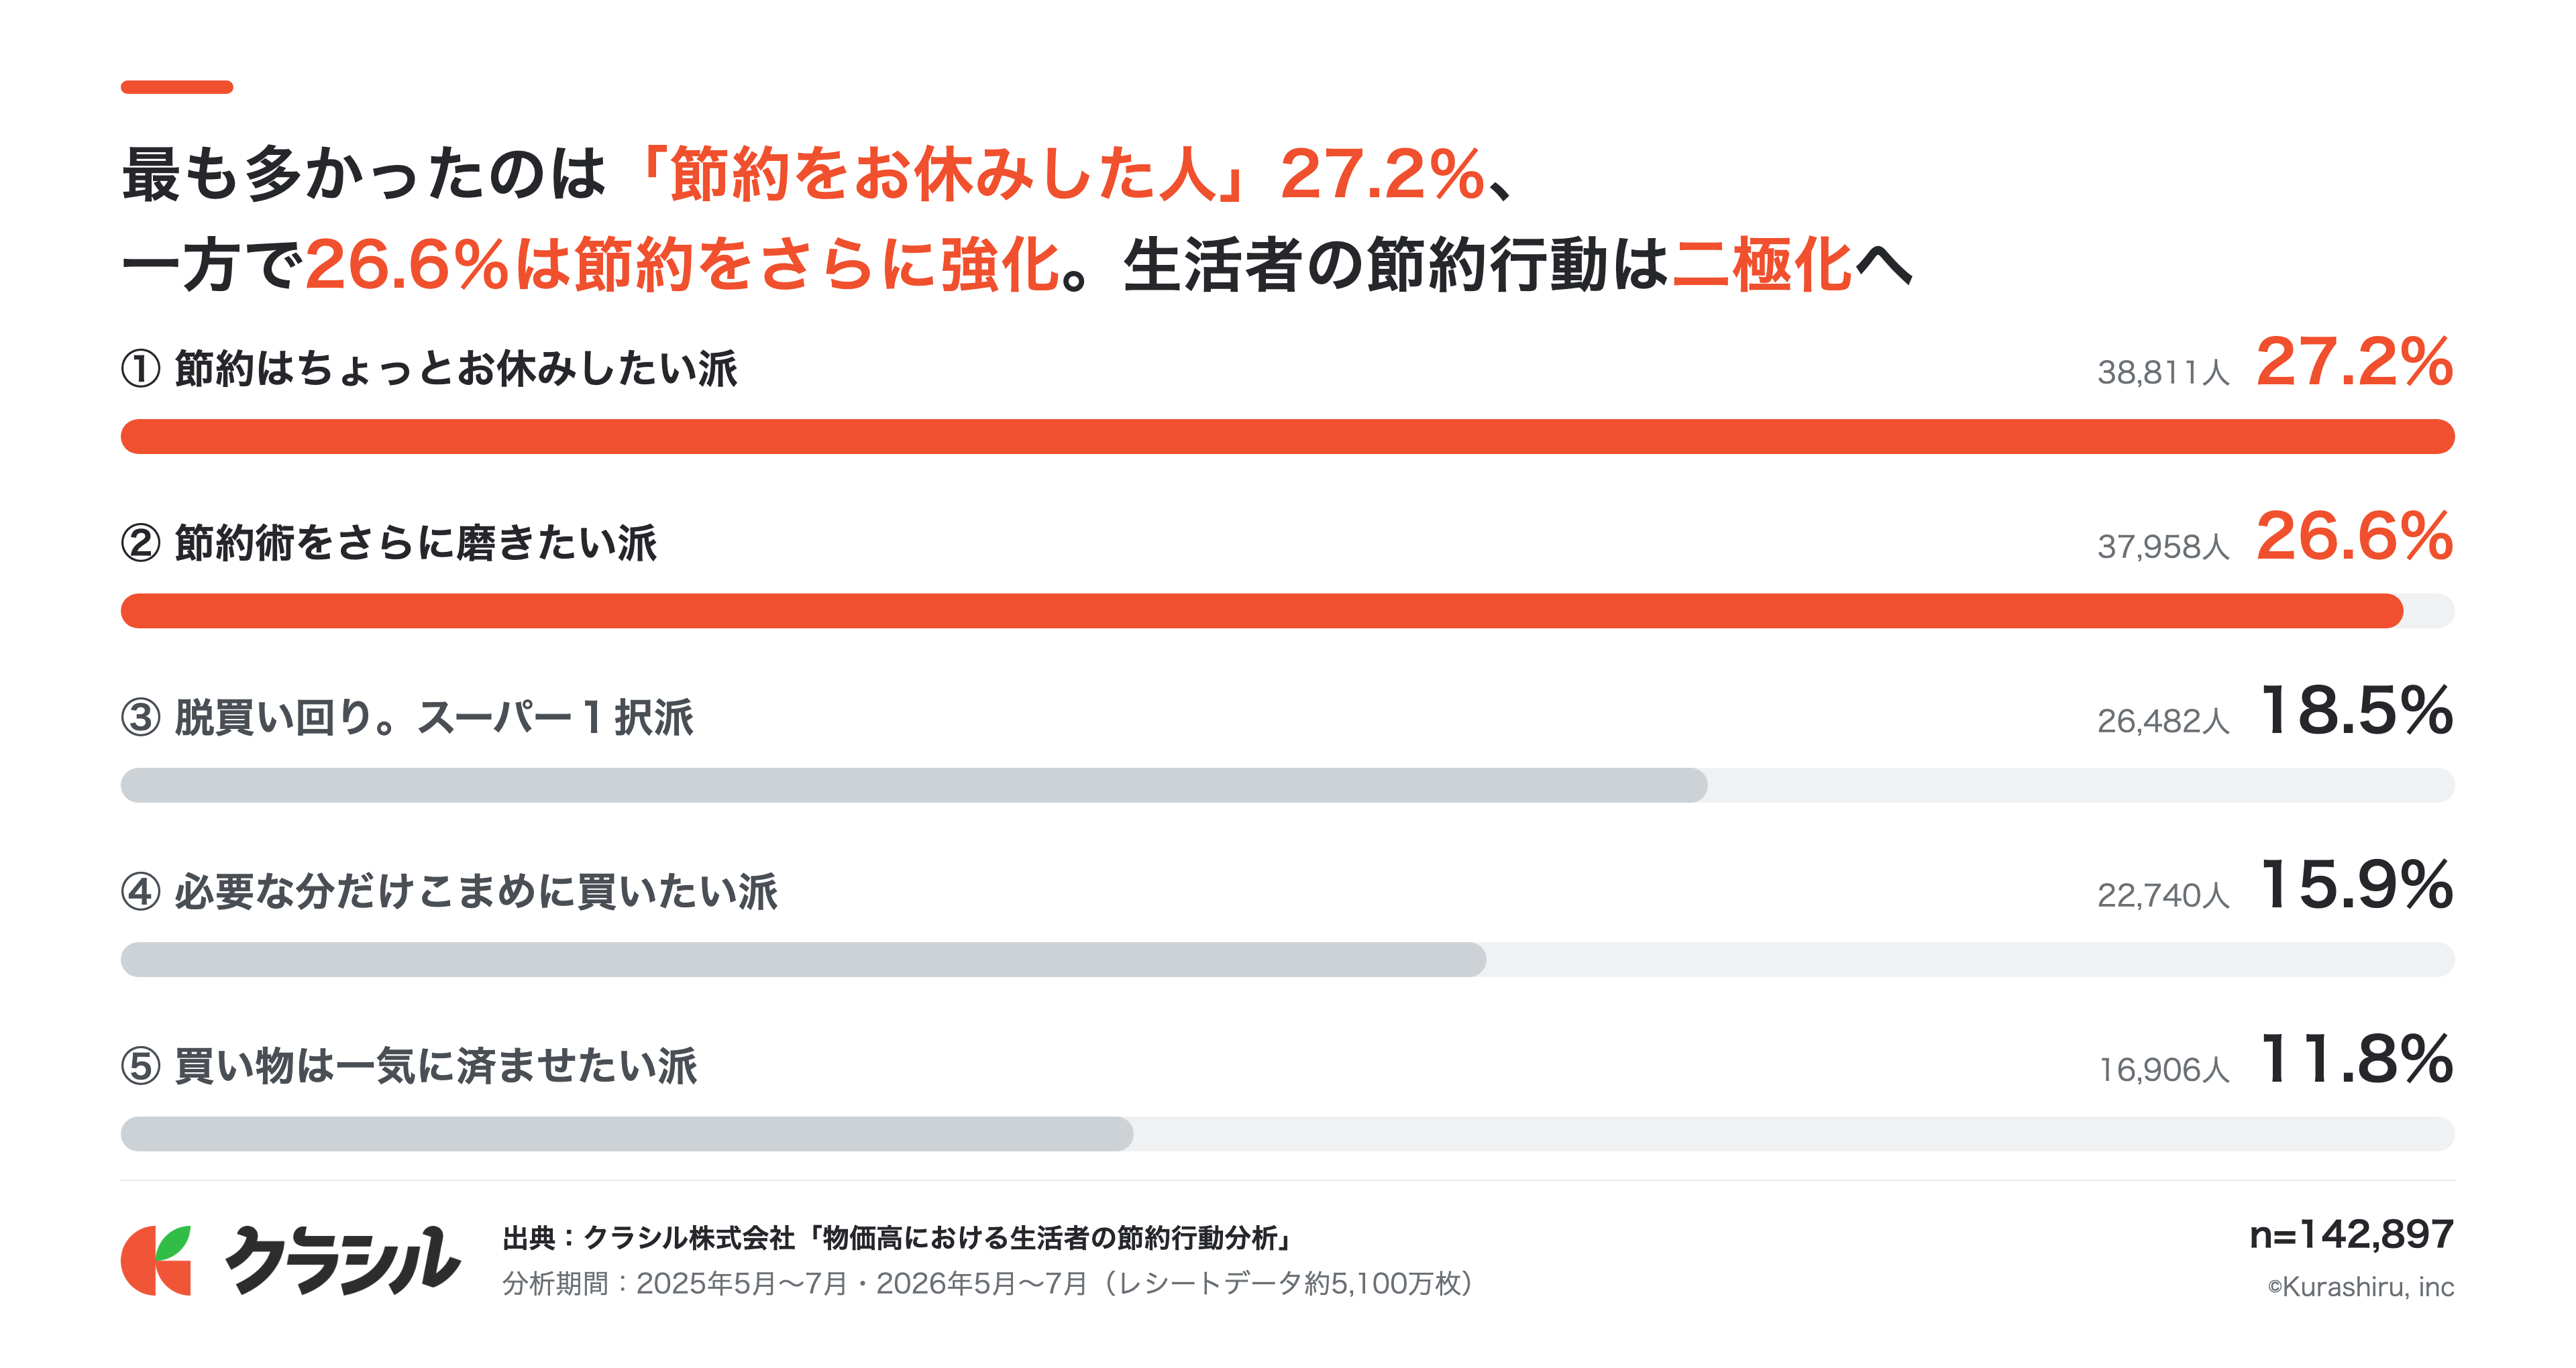Click the gray 11.8% progress bar
This screenshot has height=1368, width=2576.
point(627,1134)
